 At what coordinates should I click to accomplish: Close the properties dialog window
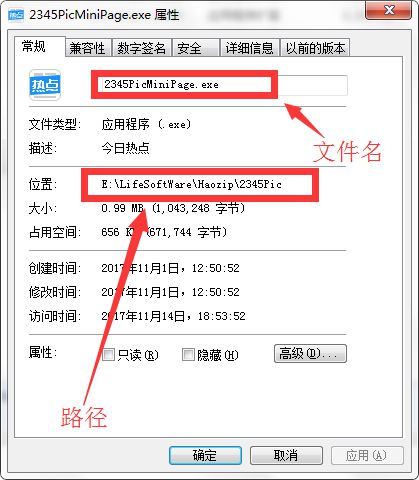click(x=389, y=10)
